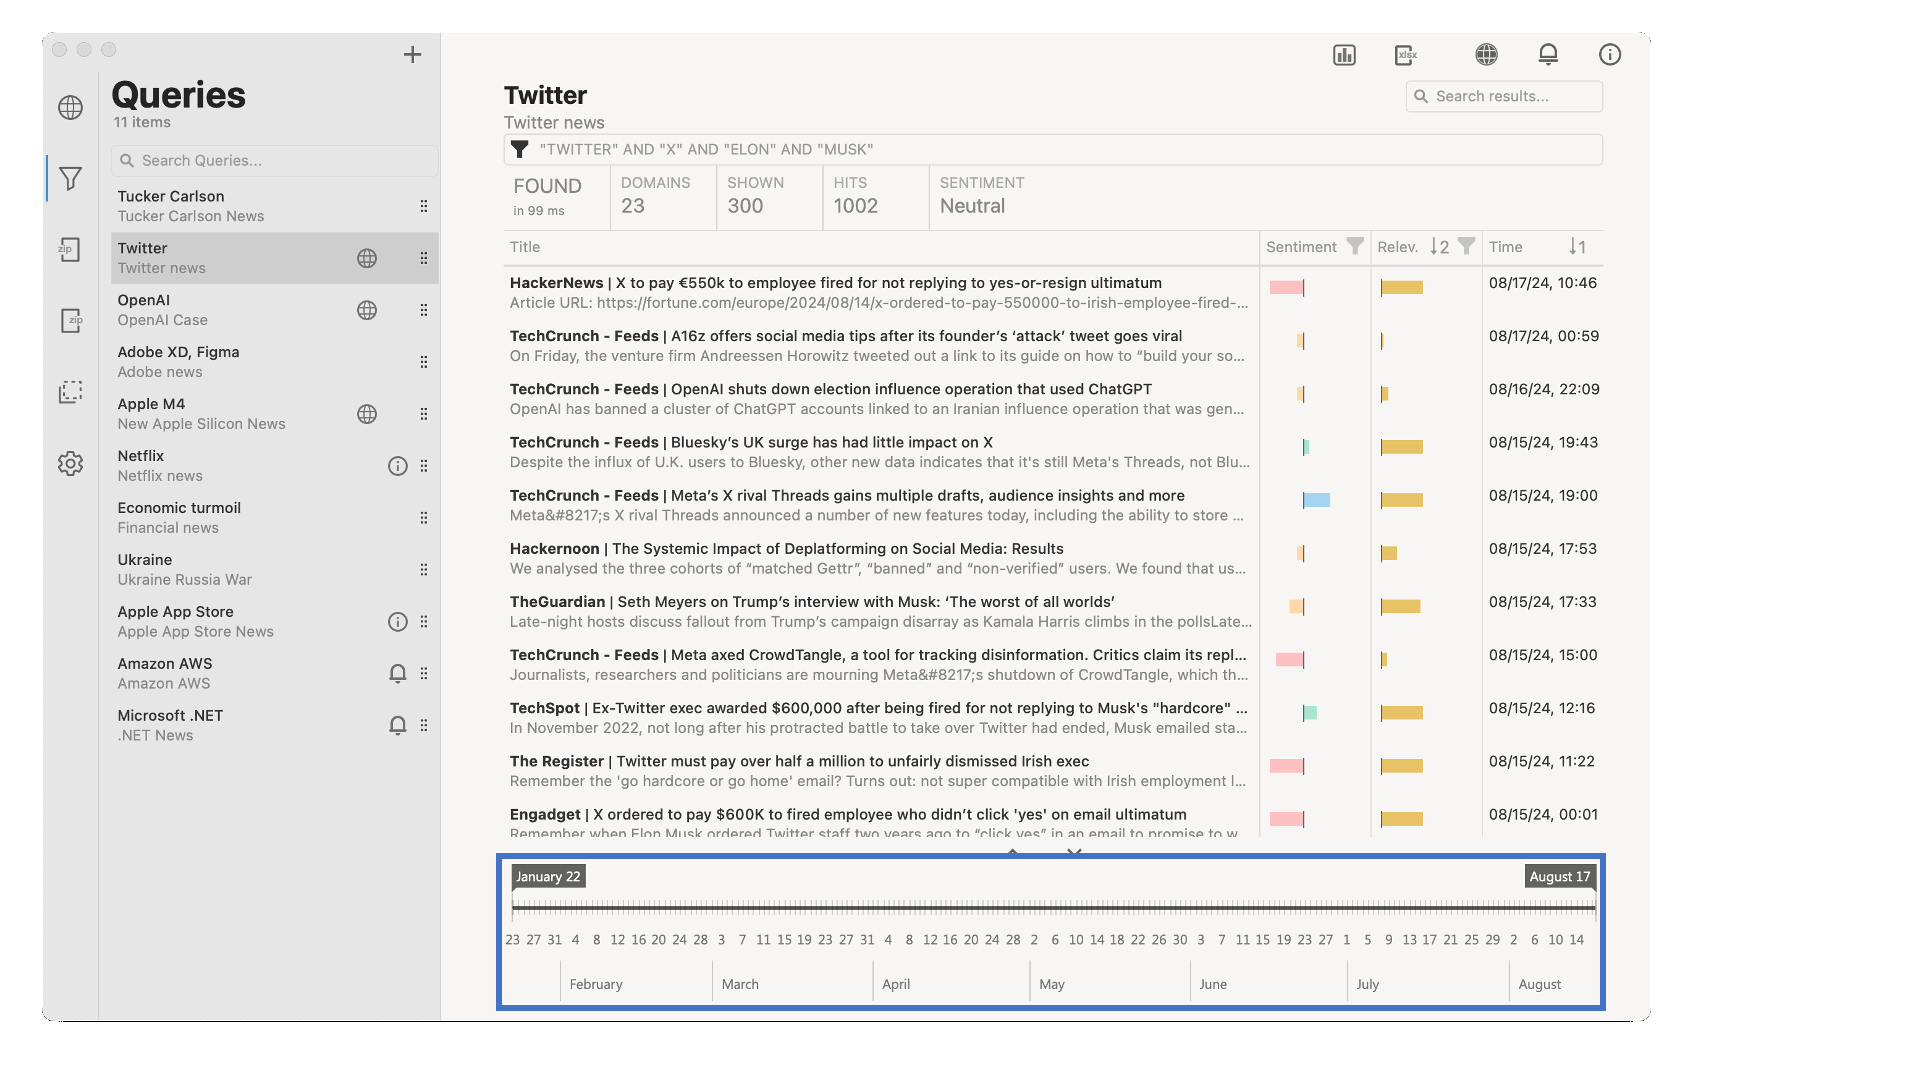Viewport: 1920px width, 1080px height.
Task: Sort results by Time column header
Action: [1505, 247]
